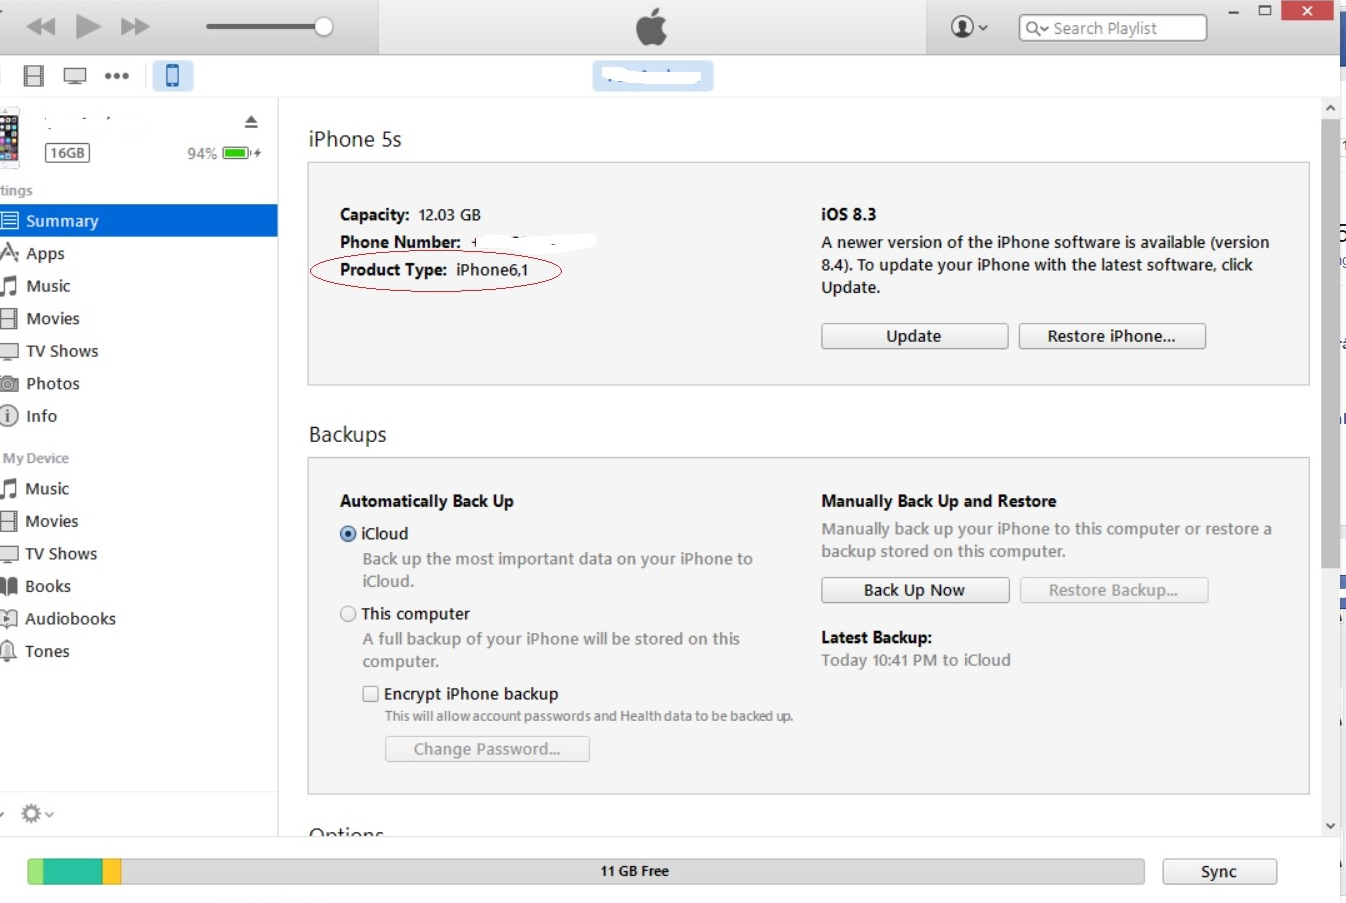Viewport: 1346px width, 903px height.
Task: Enable Encrypt iPhone backup checkbox
Action: click(x=371, y=694)
